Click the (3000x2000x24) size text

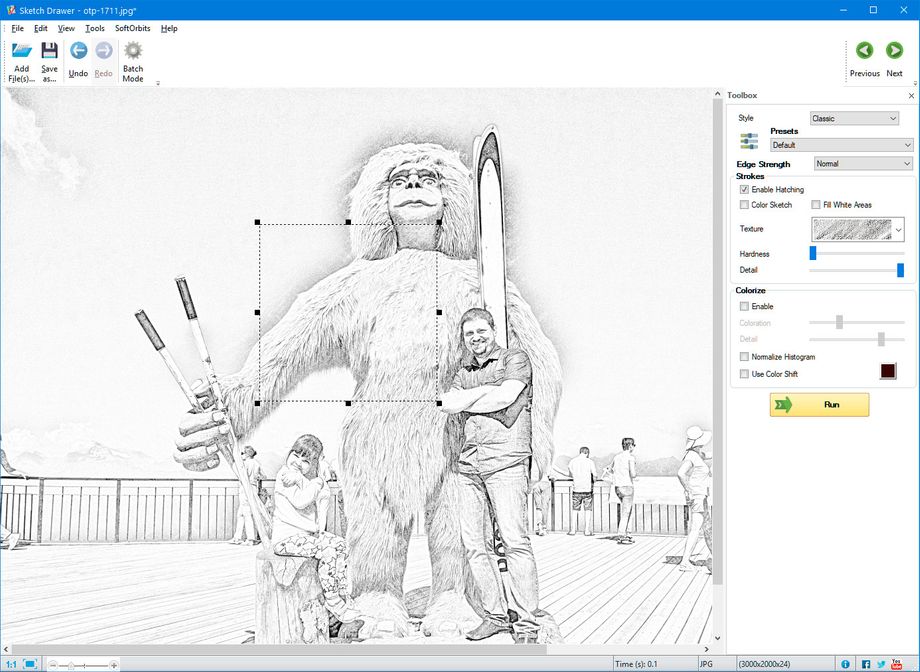pyautogui.click(x=764, y=664)
